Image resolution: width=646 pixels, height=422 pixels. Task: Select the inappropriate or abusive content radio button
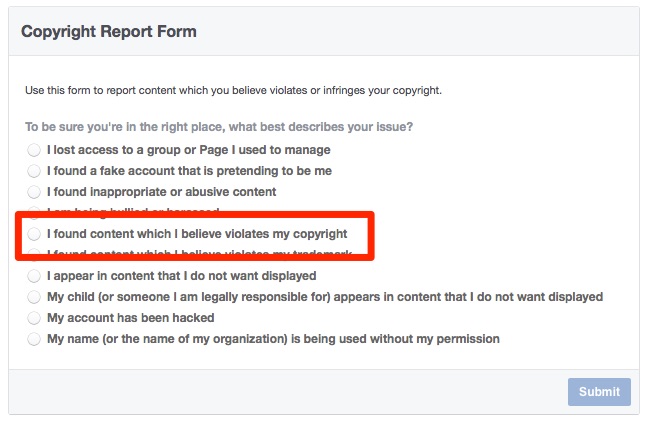(x=35, y=192)
